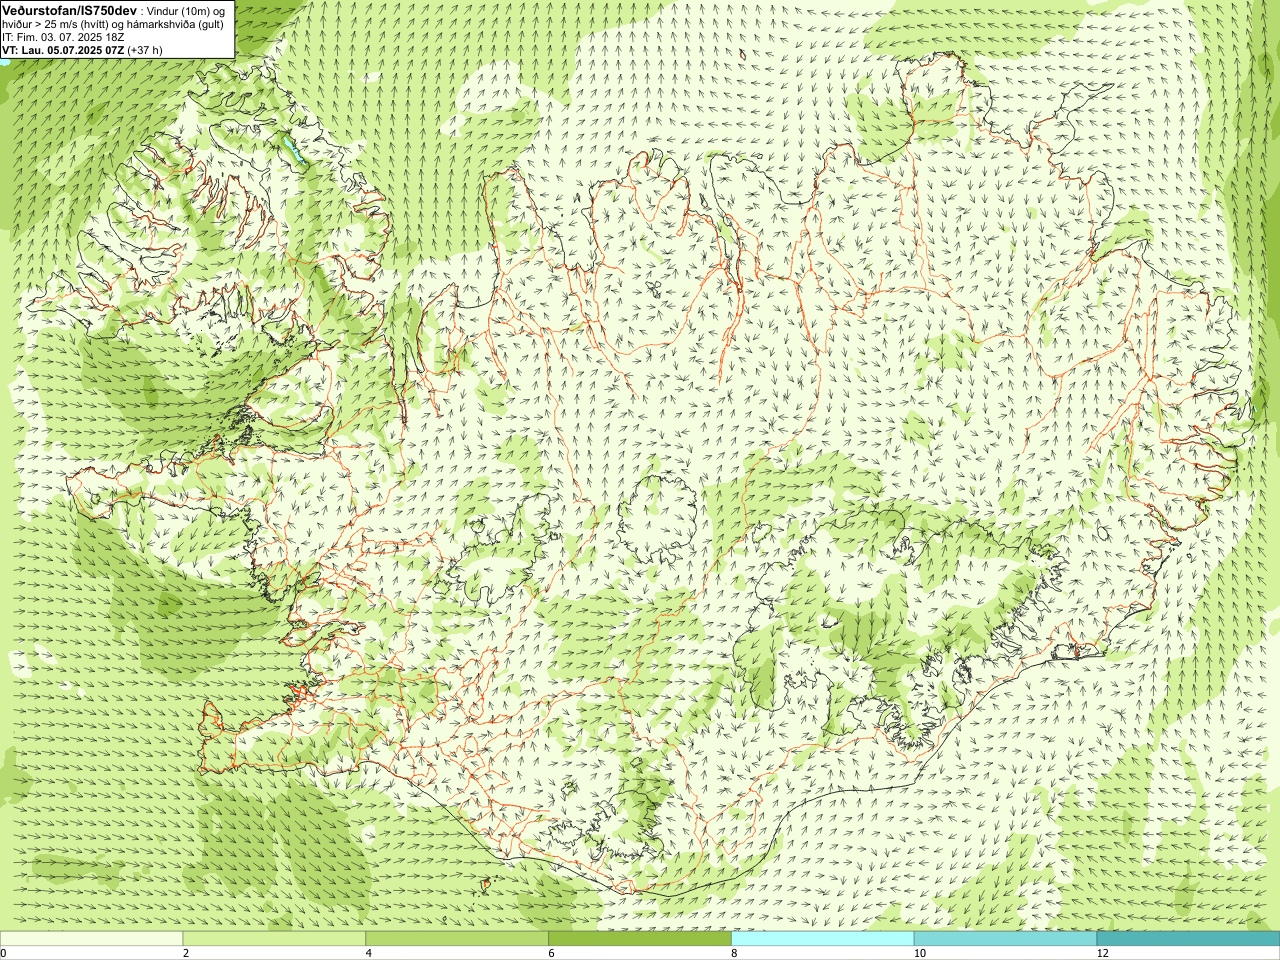Viewport: 1280px width, 960px height.
Task: Click the 'Veðurstofan/IS750dev' title text
Action: pos(70,10)
